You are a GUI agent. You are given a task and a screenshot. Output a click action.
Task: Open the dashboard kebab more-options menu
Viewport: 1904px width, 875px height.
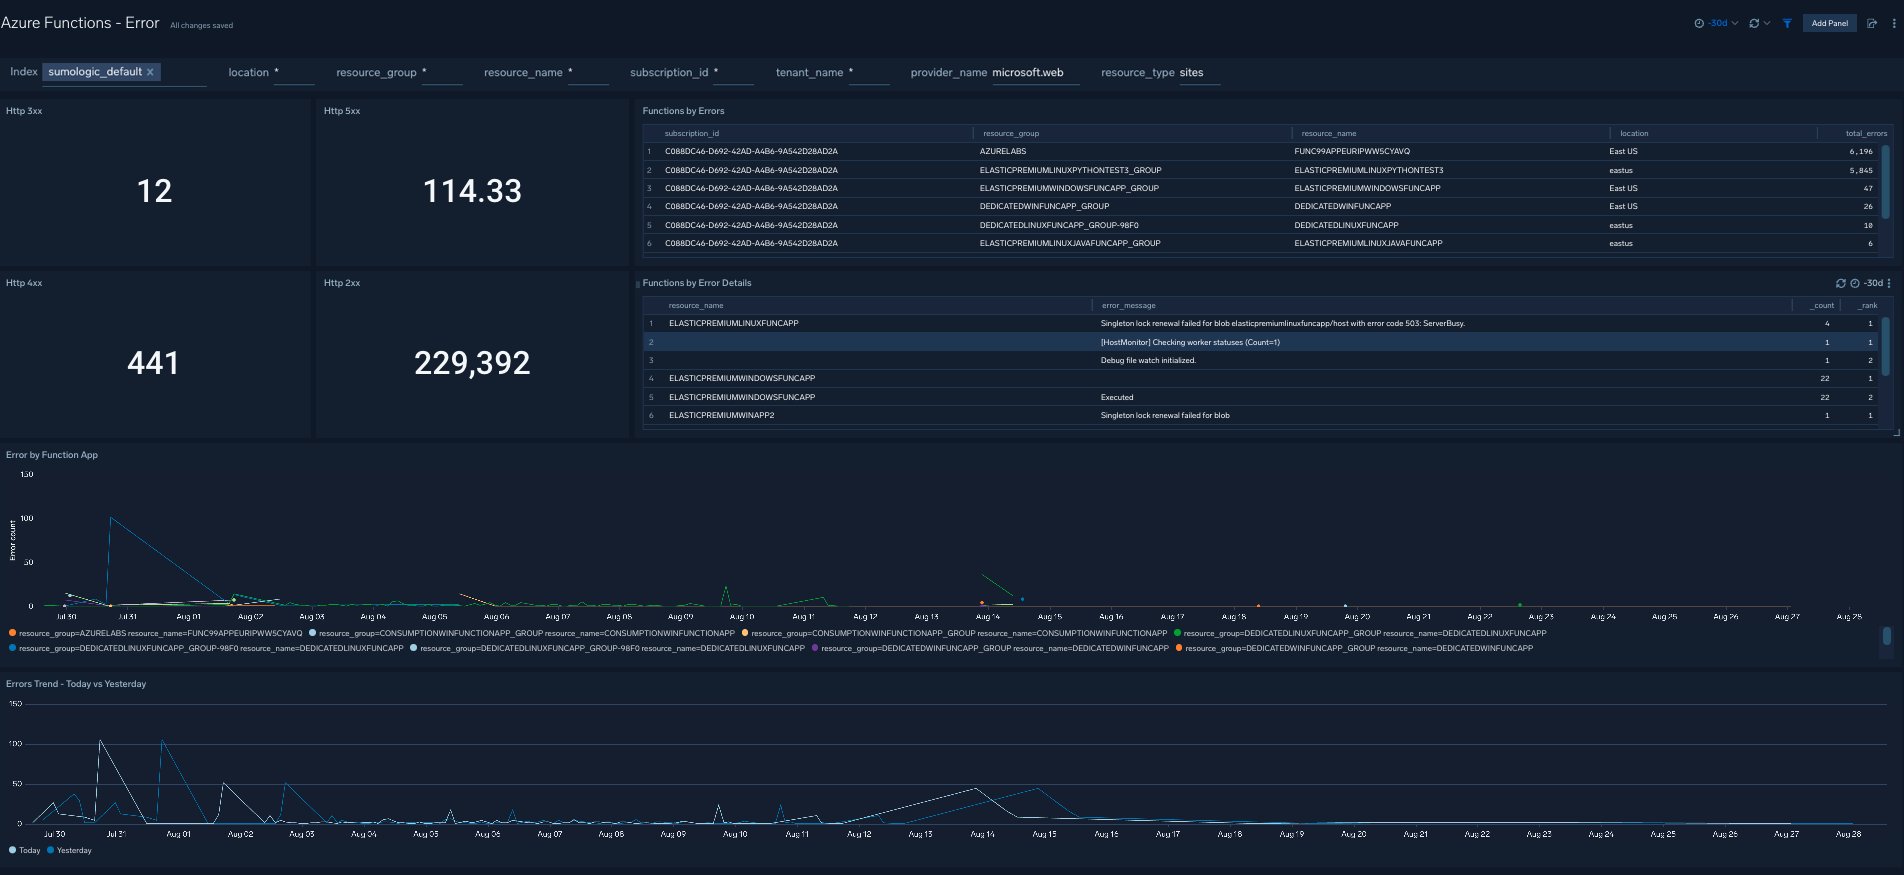[x=1894, y=23]
